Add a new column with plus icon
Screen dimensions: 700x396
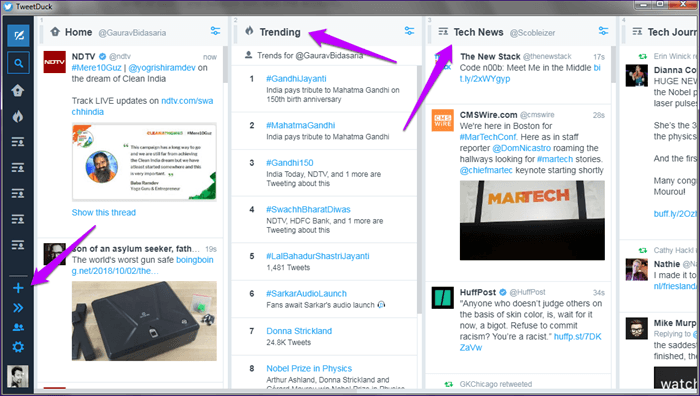[x=18, y=288]
